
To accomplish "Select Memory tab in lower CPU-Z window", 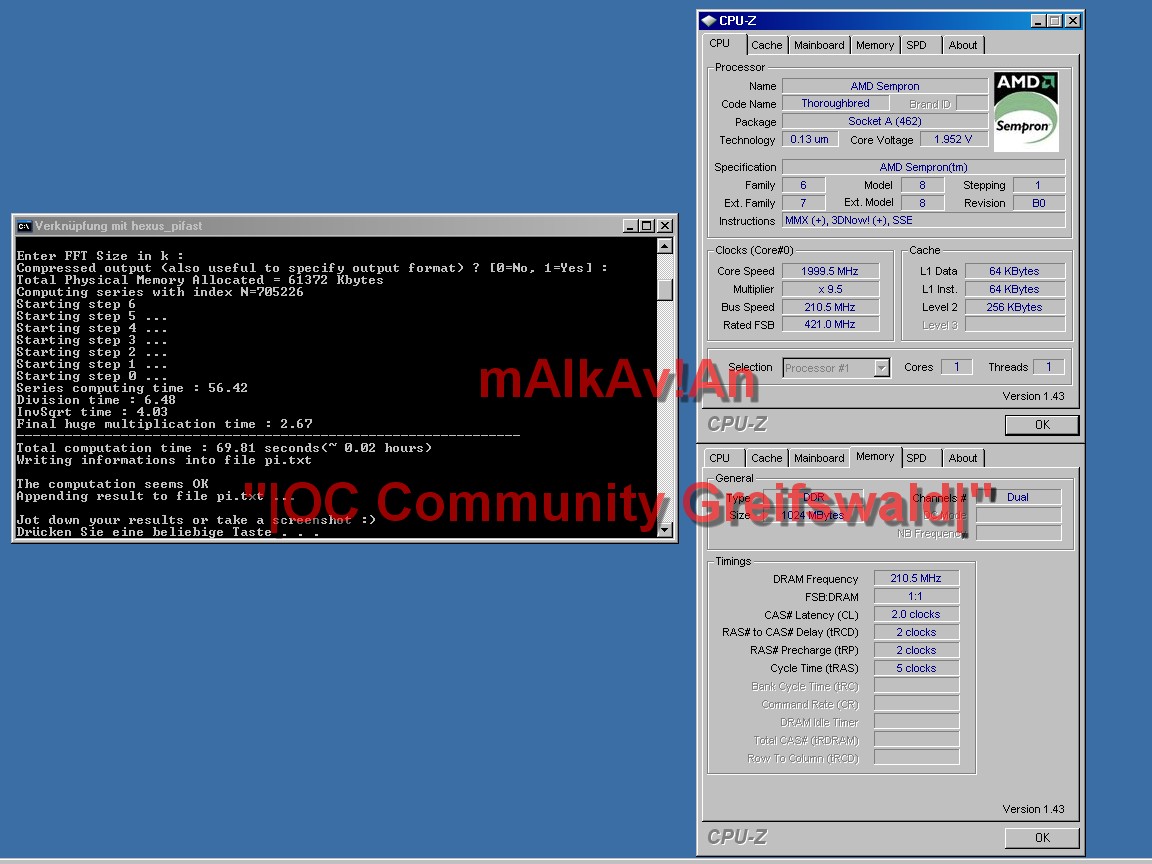I will click(875, 456).
